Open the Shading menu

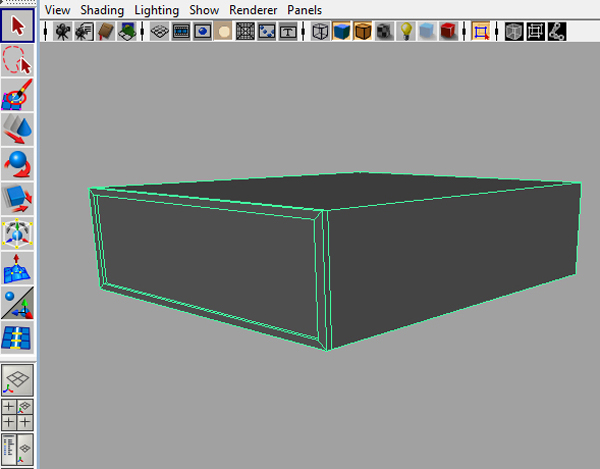tap(102, 10)
